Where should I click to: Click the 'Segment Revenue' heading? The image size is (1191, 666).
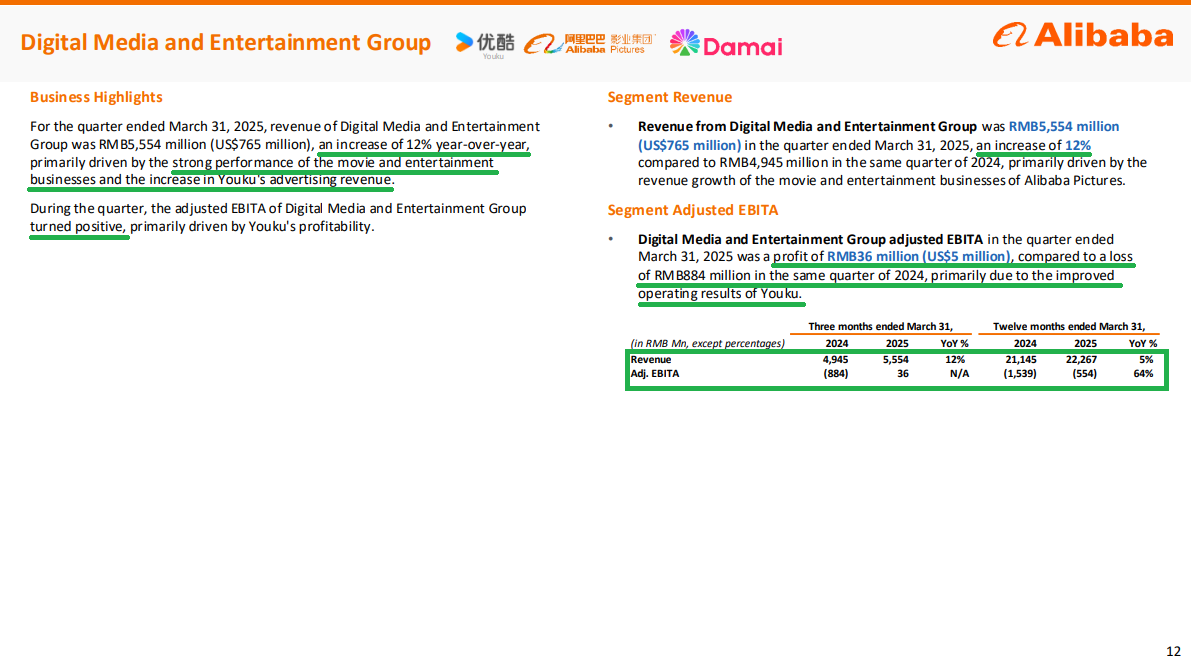pos(670,97)
